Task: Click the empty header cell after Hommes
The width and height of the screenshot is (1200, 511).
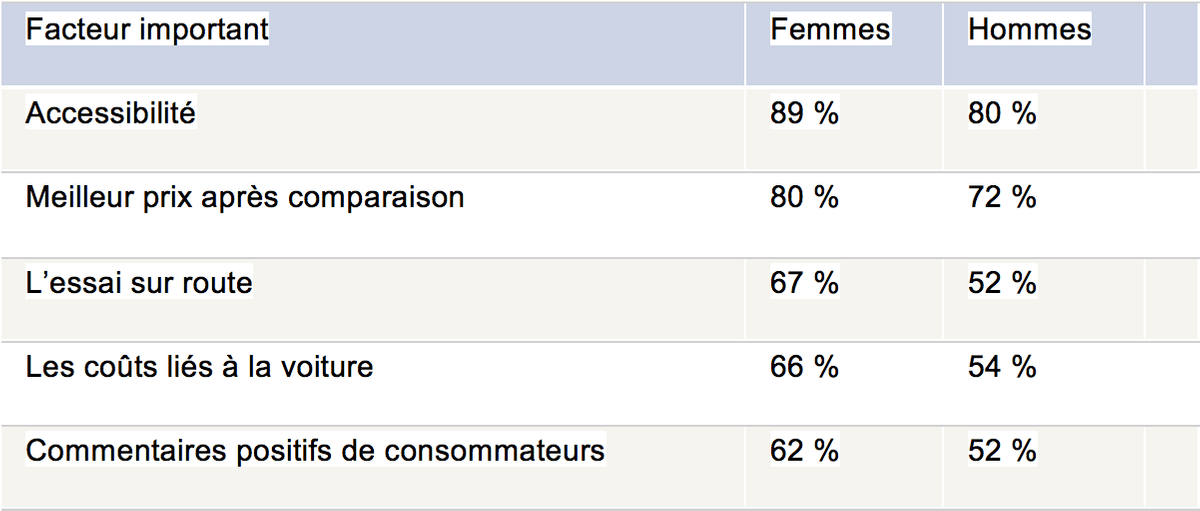Action: 1172,43
